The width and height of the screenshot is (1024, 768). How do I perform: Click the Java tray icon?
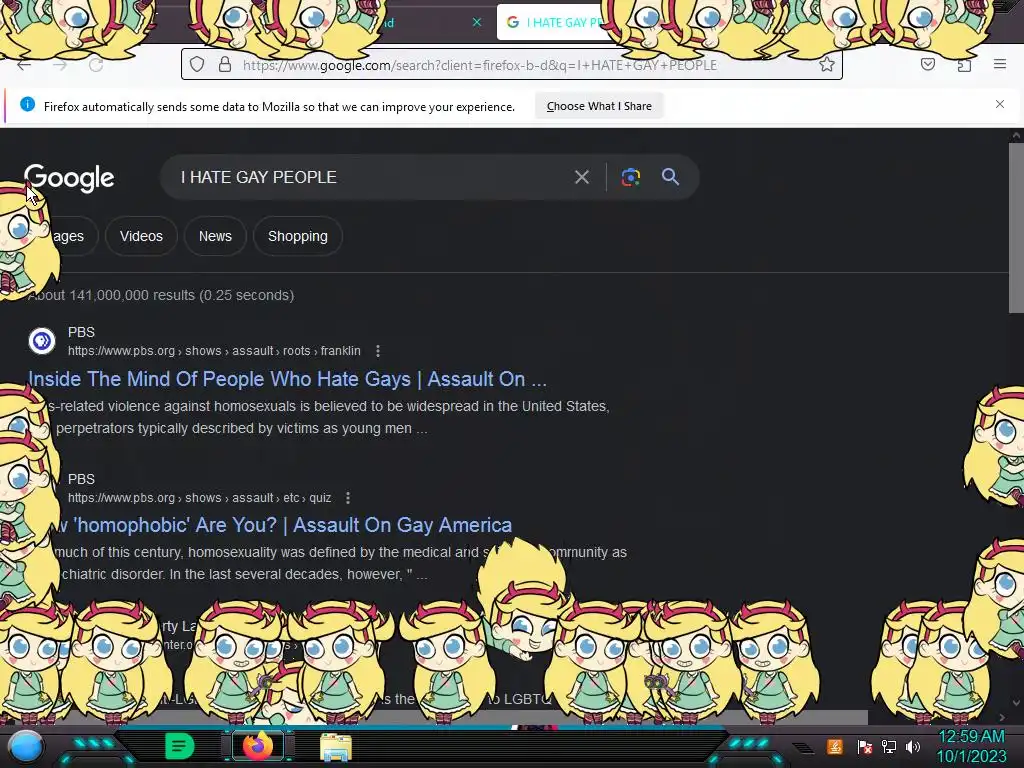click(x=835, y=746)
